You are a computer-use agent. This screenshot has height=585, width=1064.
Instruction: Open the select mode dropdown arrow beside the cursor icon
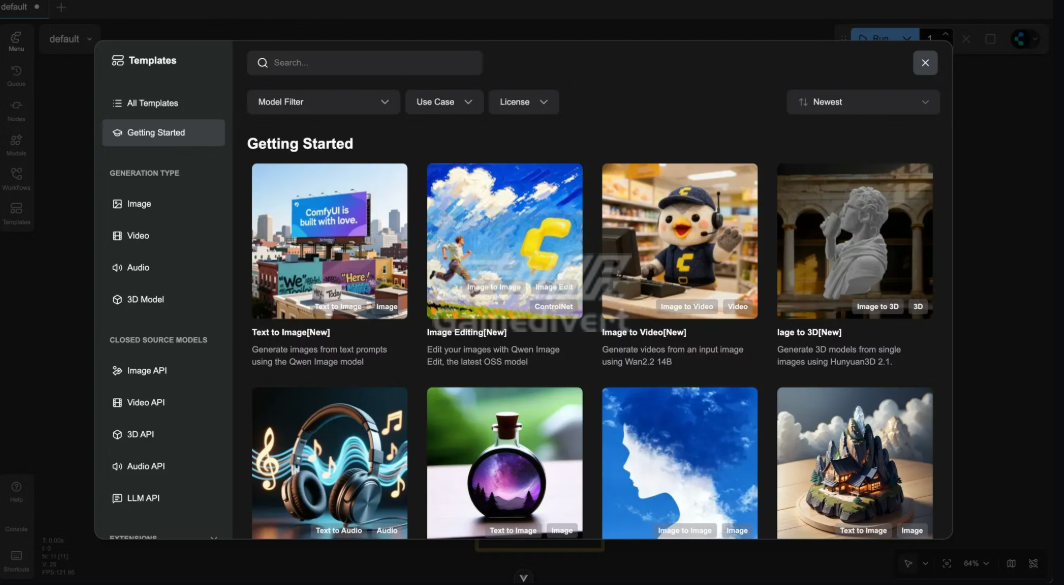tap(925, 563)
